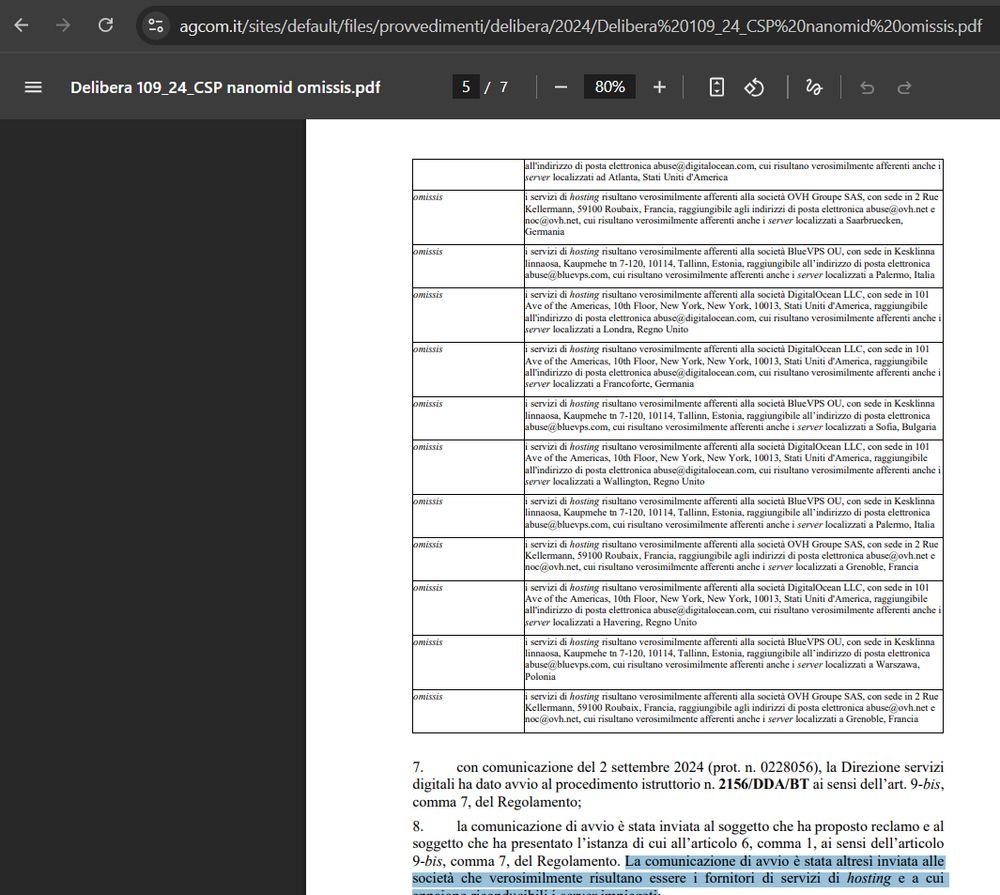Enable the draw annotation tool
Image resolution: width=1000 pixels, height=895 pixels.
[813, 87]
